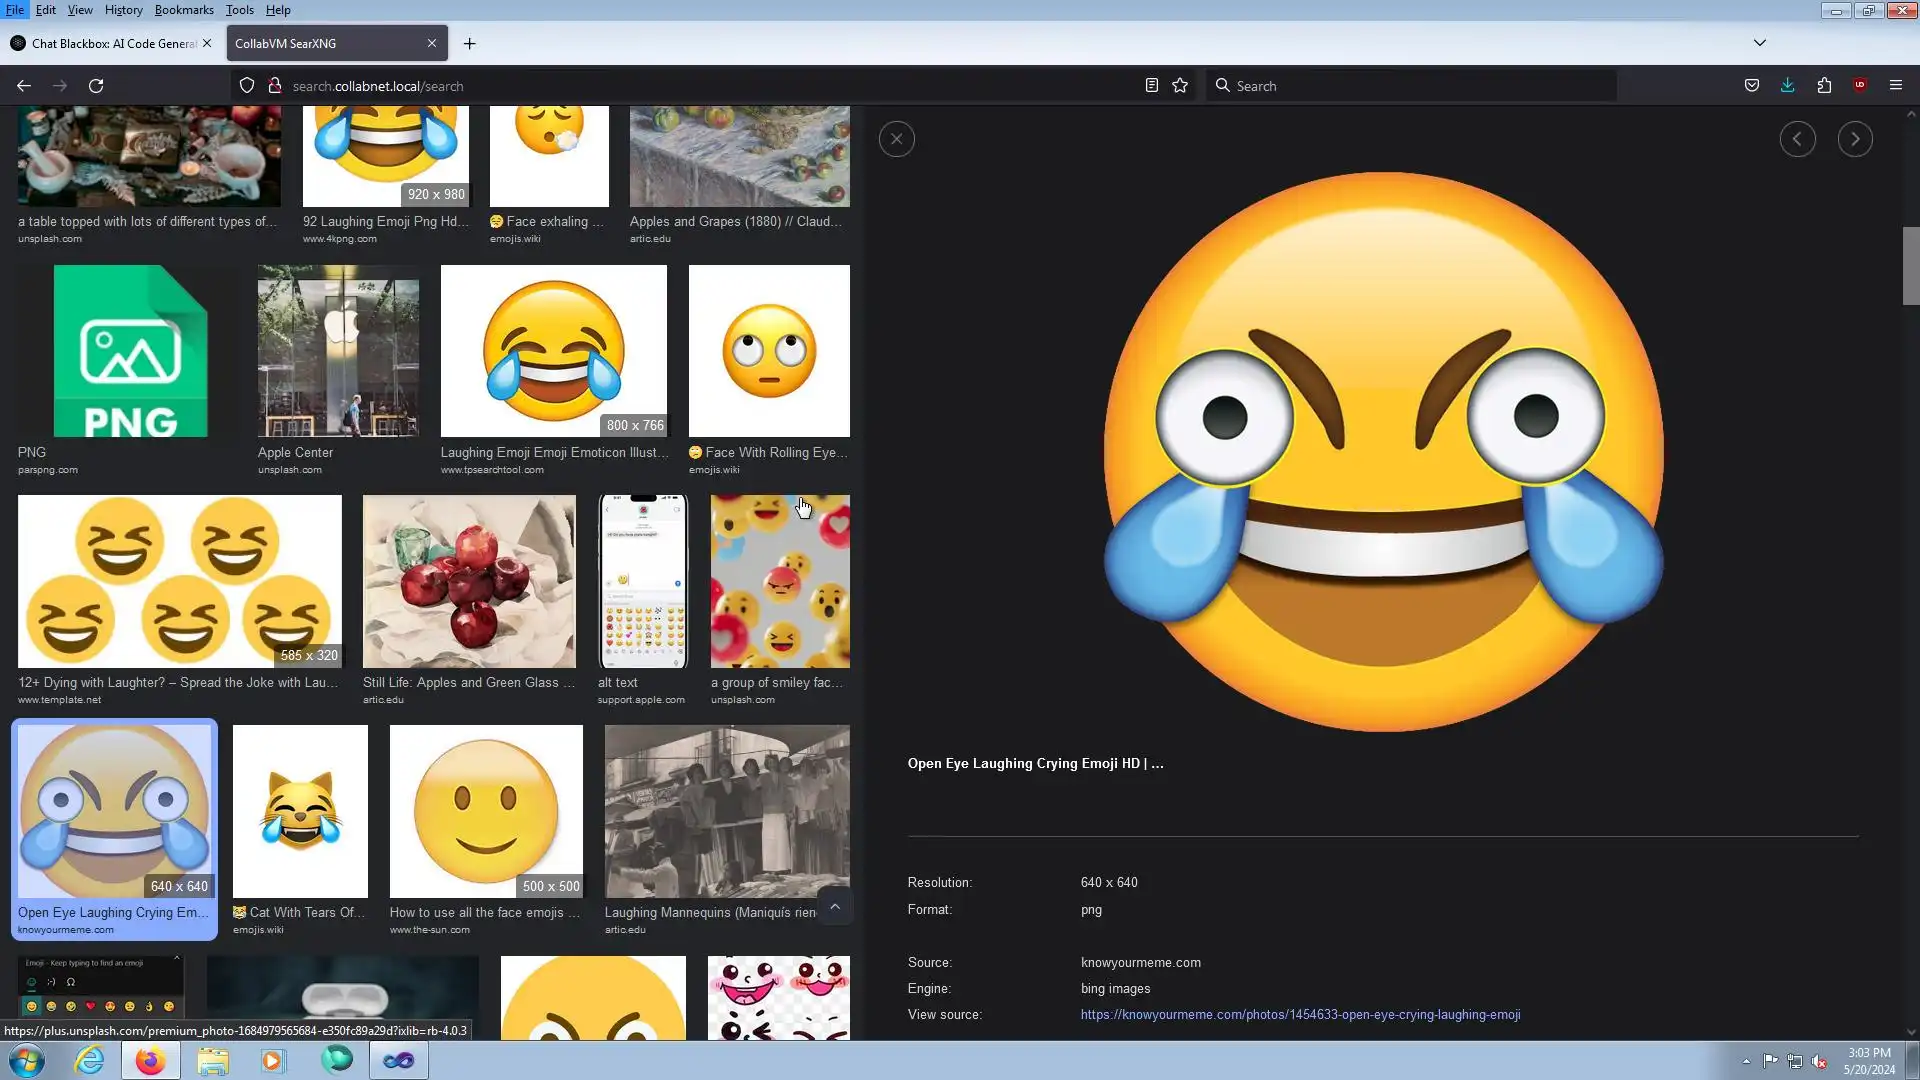1920x1080 pixels.
Task: Expand the list all tabs chevron
Action: point(1759,43)
